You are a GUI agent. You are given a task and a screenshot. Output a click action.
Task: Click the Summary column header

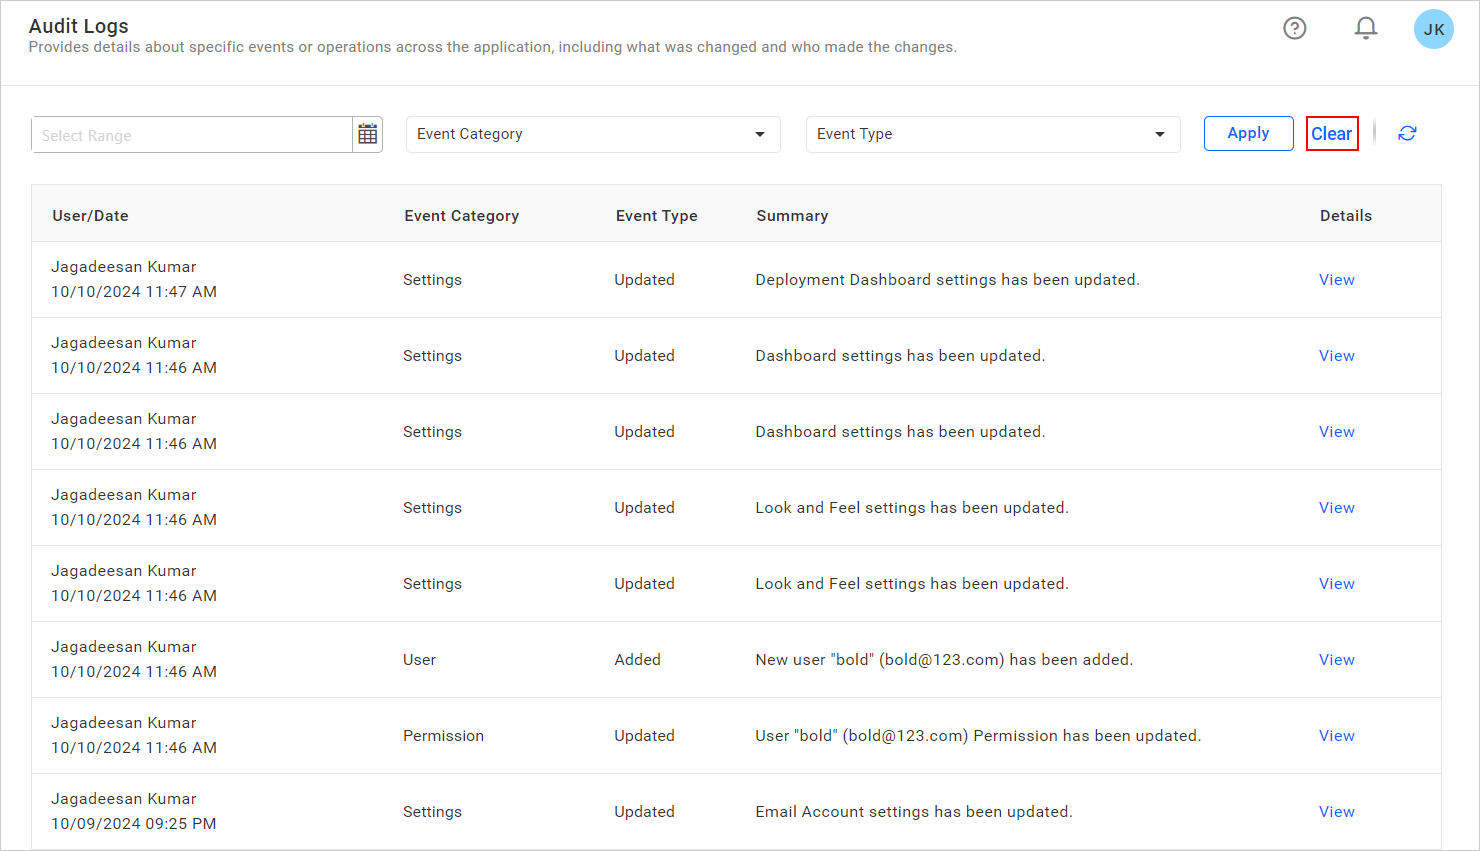point(792,216)
